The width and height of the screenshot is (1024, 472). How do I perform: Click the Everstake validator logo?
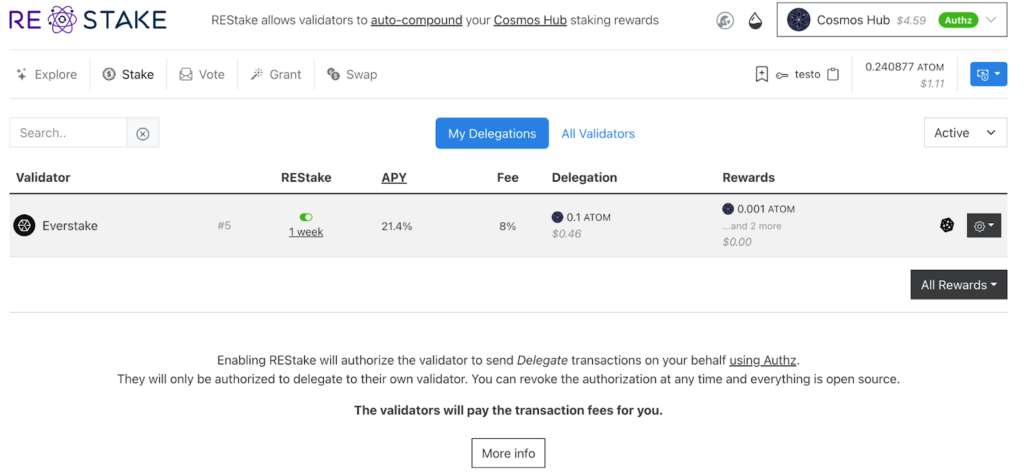click(x=24, y=226)
